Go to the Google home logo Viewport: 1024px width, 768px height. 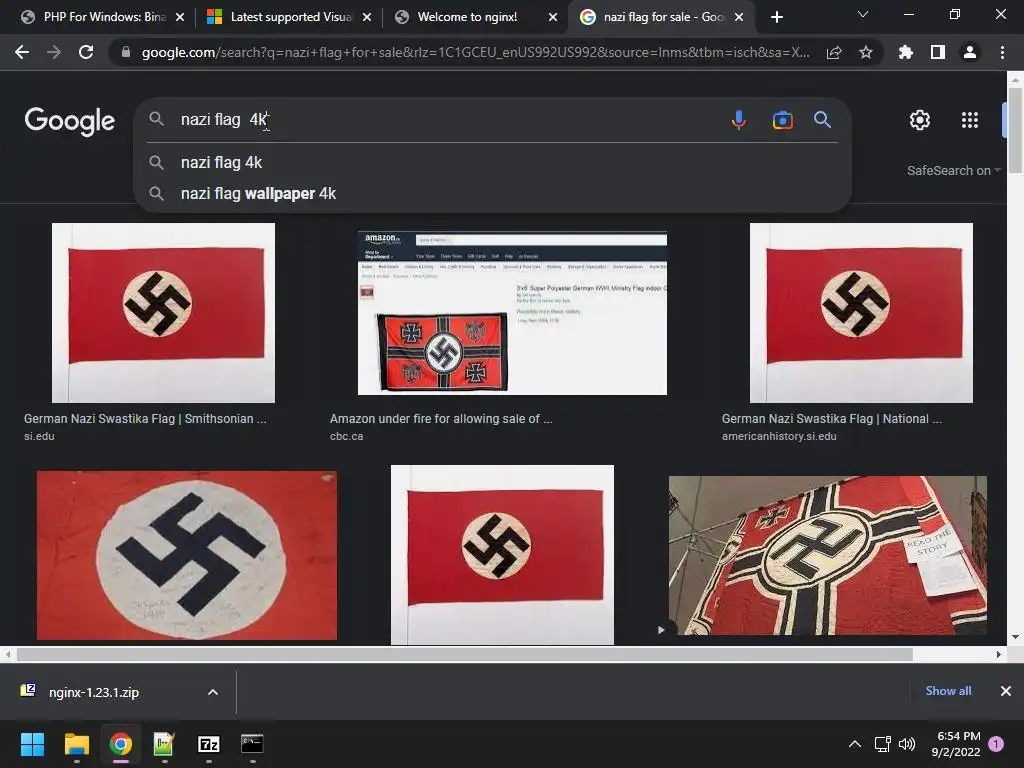(69, 121)
